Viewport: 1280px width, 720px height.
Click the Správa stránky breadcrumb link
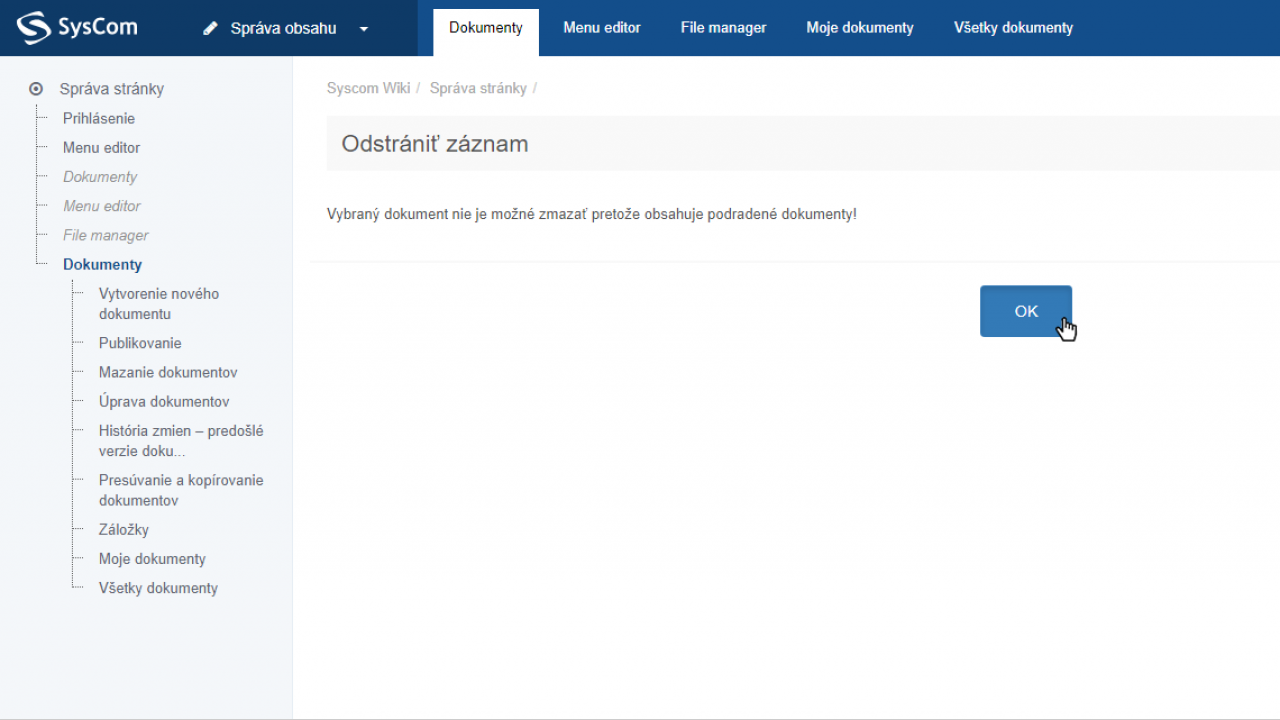478,88
